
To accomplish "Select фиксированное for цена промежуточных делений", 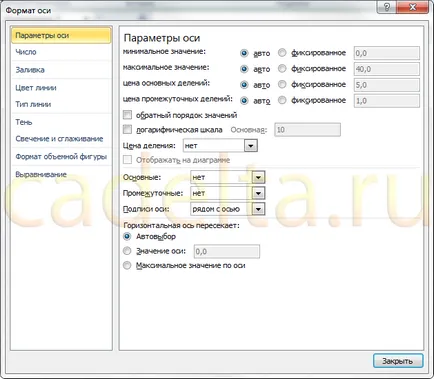I will 282,100.
